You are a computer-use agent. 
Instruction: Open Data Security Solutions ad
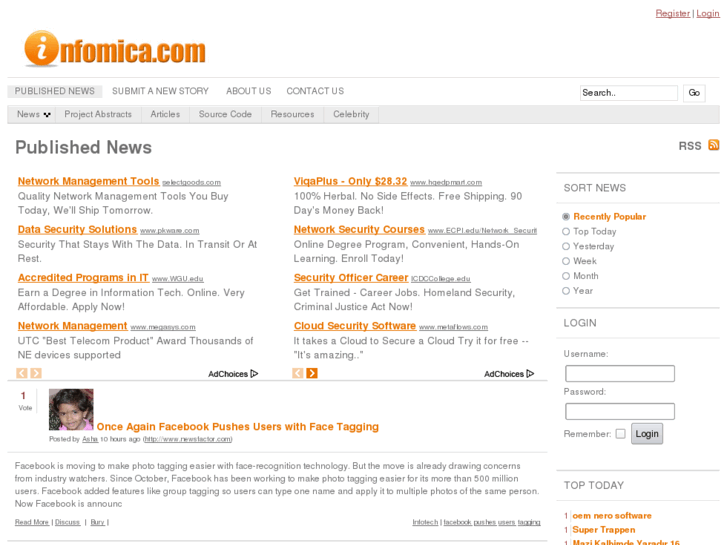pos(77,230)
